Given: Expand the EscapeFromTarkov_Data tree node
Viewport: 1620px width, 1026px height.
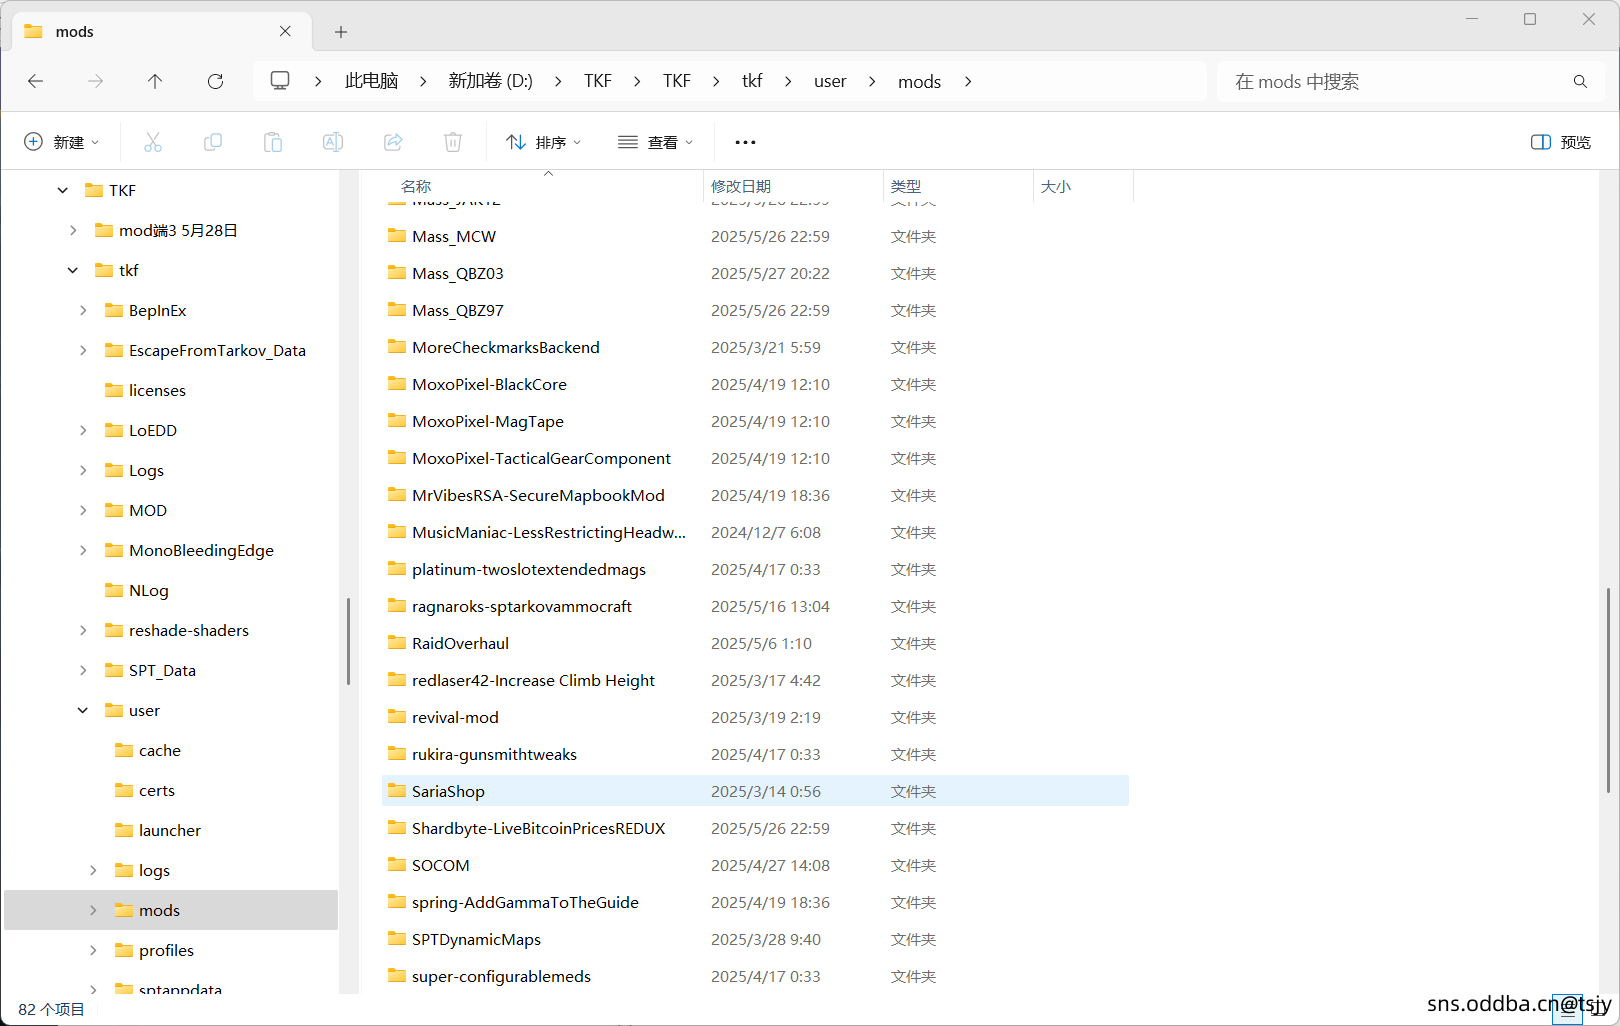Looking at the screenshot, I should tap(83, 350).
